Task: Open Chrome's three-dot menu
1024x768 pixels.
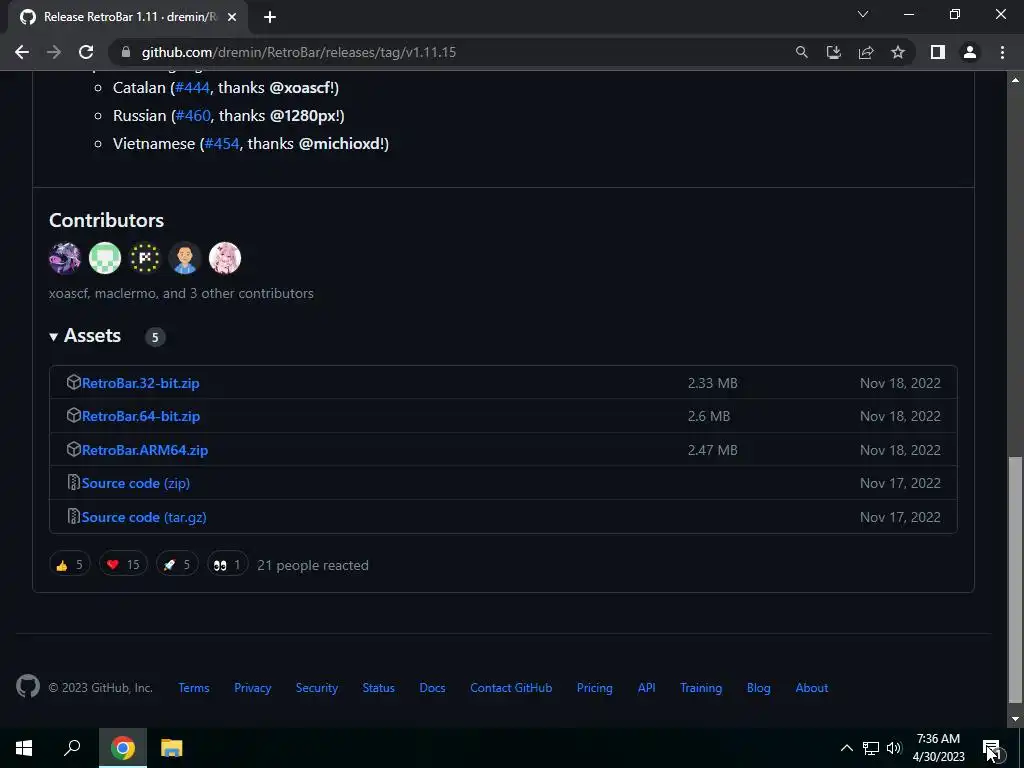Action: point(1002,52)
